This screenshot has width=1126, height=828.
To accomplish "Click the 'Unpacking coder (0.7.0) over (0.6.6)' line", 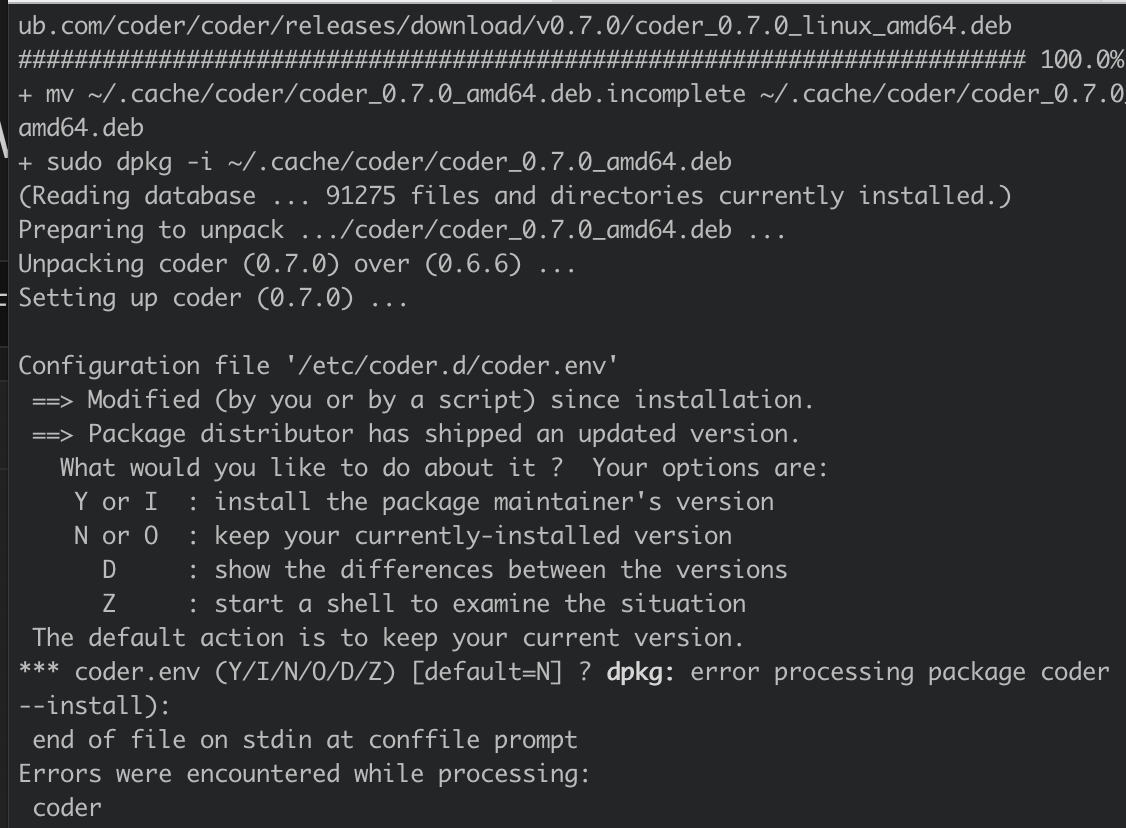I will click(x=297, y=264).
